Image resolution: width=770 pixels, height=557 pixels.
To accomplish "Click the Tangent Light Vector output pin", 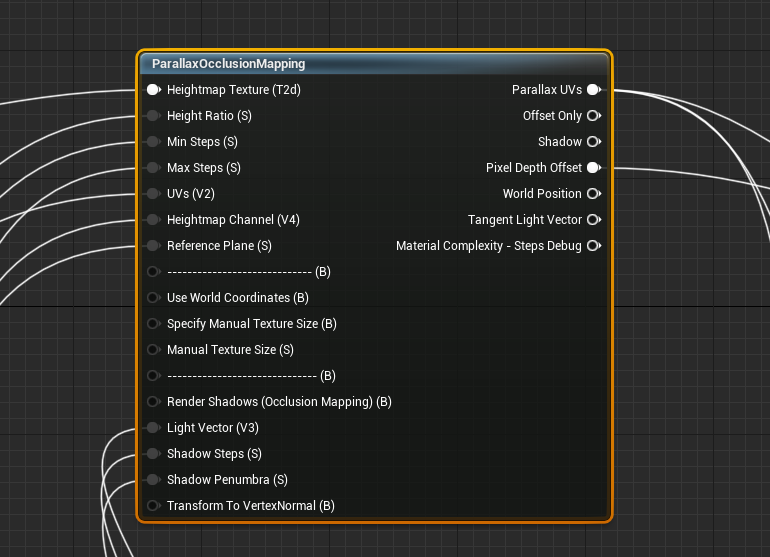I will 593,220.
